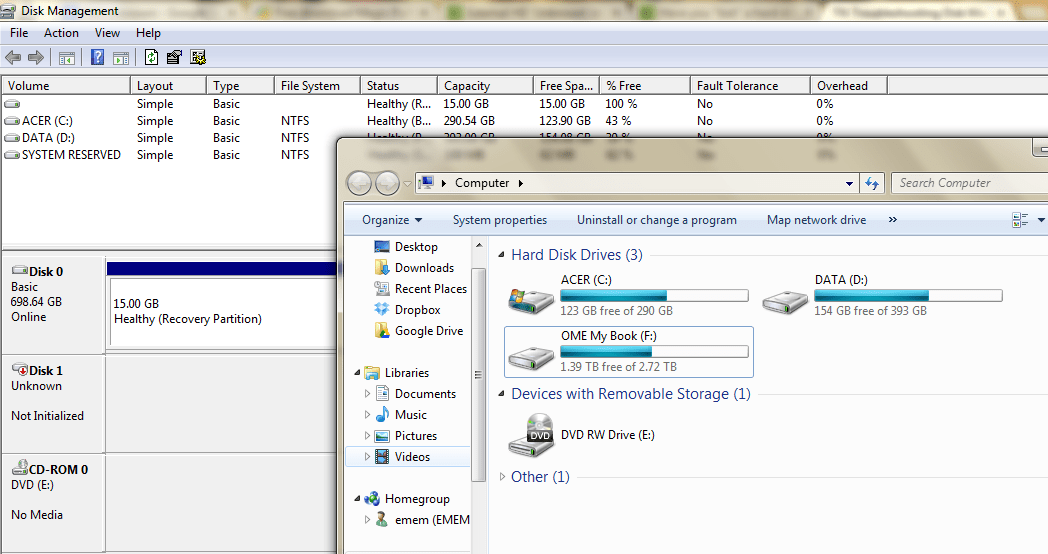Sort by the File System column header

pos(317,86)
